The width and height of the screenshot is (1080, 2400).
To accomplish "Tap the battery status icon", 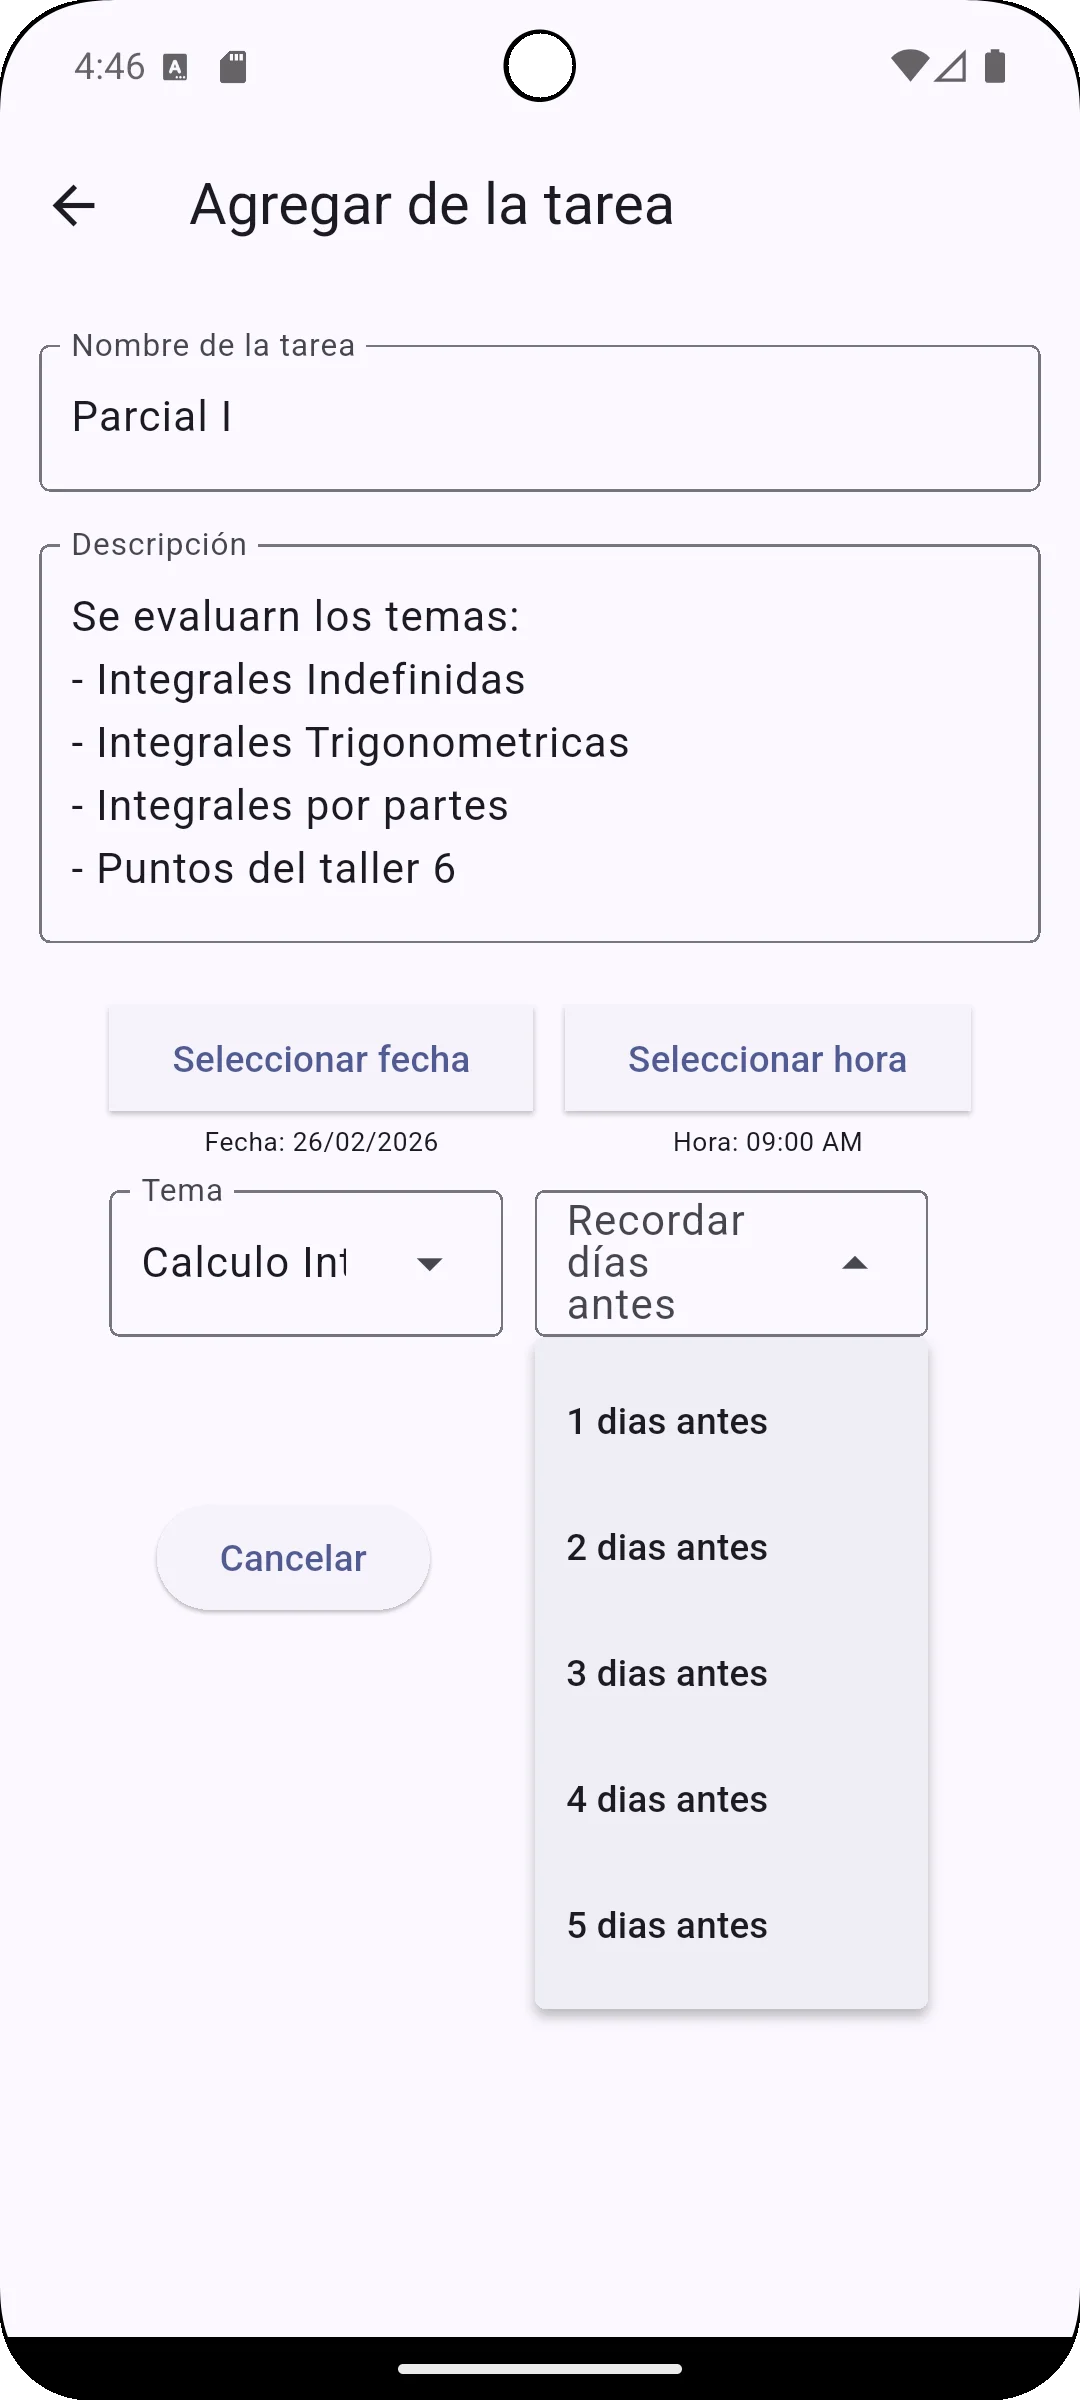I will tap(995, 66).
